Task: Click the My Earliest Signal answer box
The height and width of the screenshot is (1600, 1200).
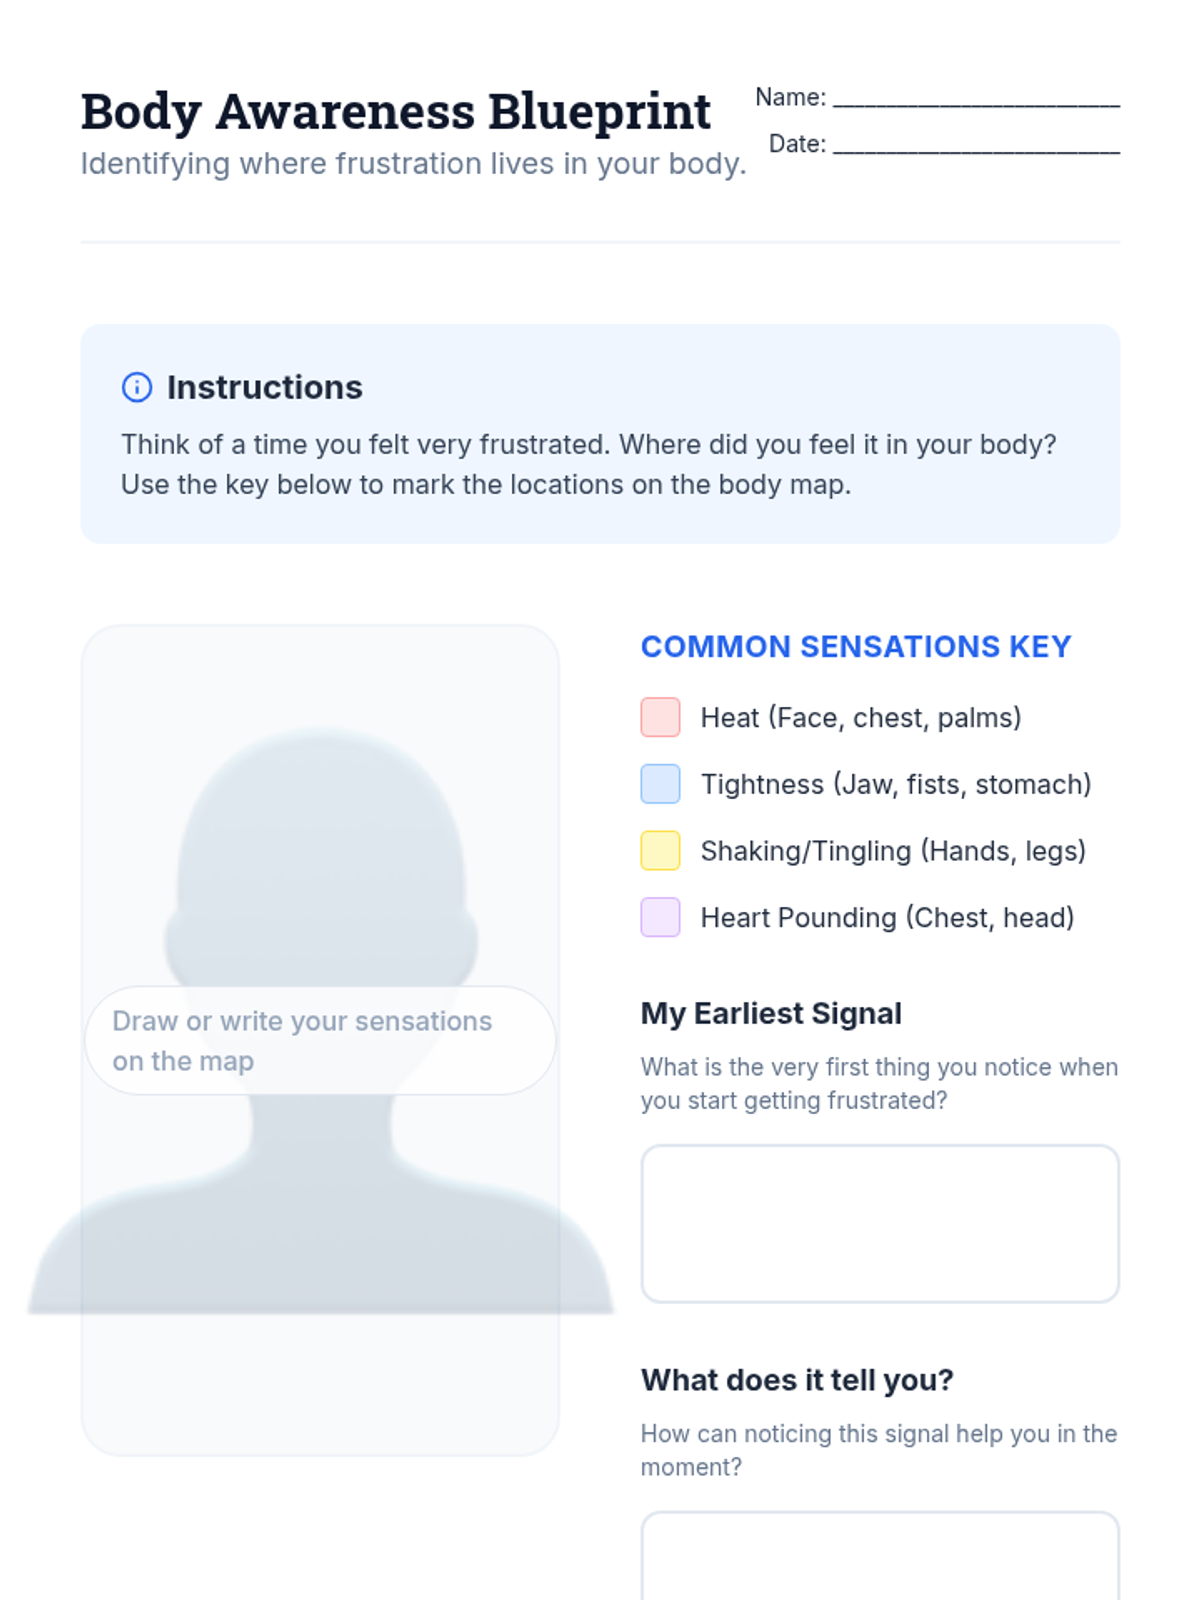Action: point(880,1223)
